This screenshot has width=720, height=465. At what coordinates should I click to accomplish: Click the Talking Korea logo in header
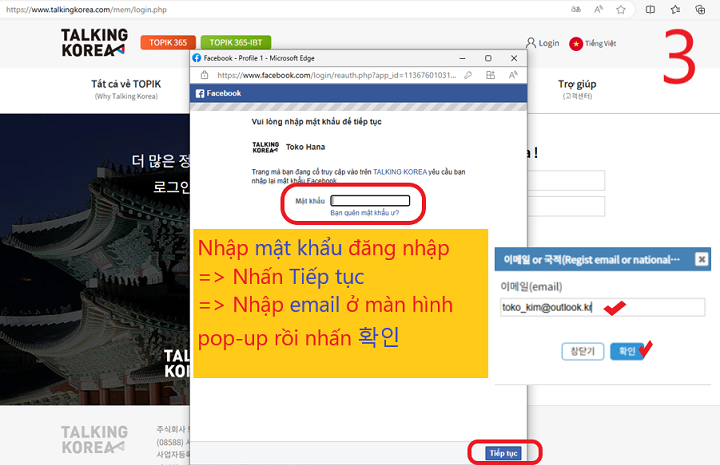(x=95, y=43)
